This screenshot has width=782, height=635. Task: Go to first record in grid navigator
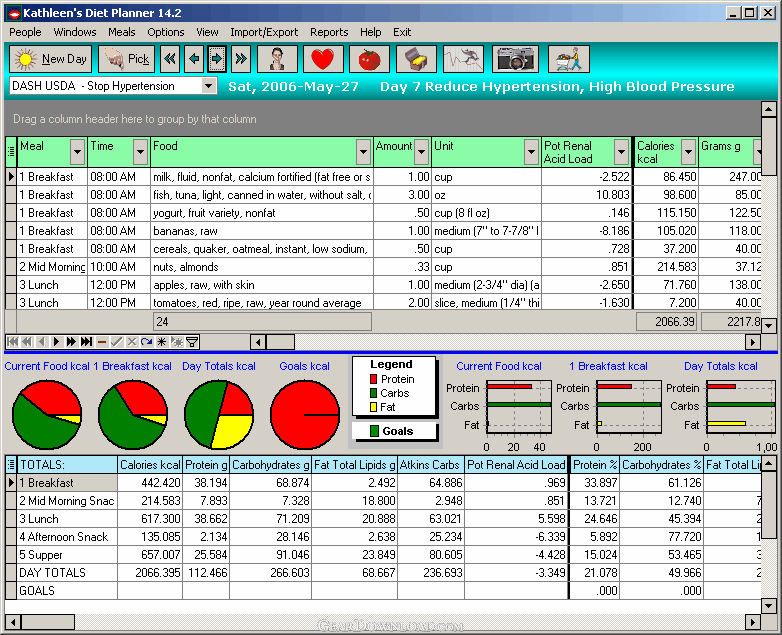click(12, 342)
